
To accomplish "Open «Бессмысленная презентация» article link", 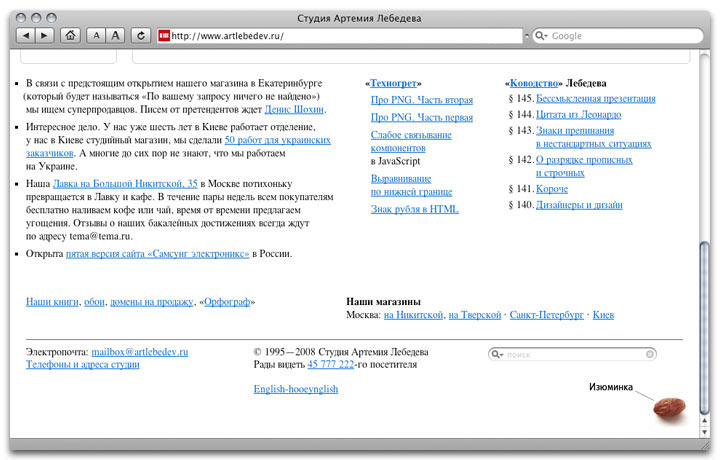I will tap(596, 99).
